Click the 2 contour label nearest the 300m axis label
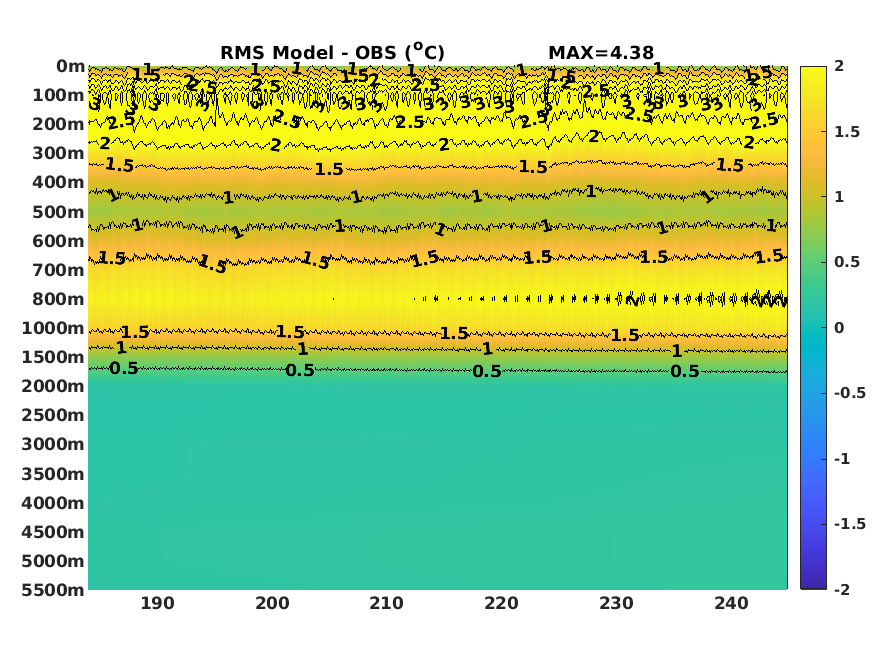 (105, 143)
